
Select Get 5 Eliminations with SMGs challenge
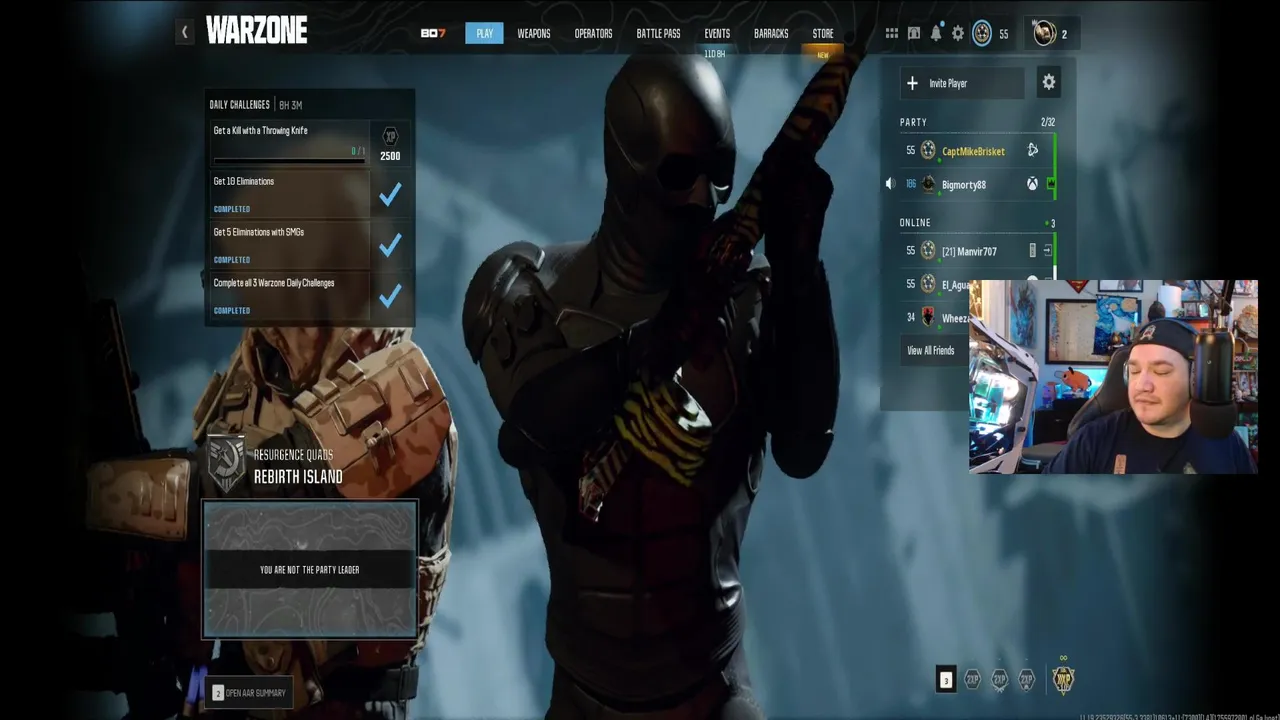[289, 245]
